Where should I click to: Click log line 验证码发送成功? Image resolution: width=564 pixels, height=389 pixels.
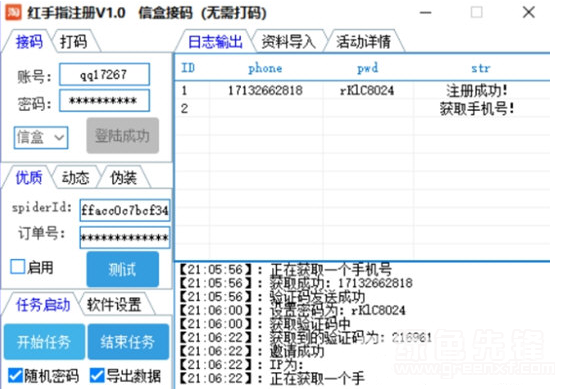tap(272, 297)
